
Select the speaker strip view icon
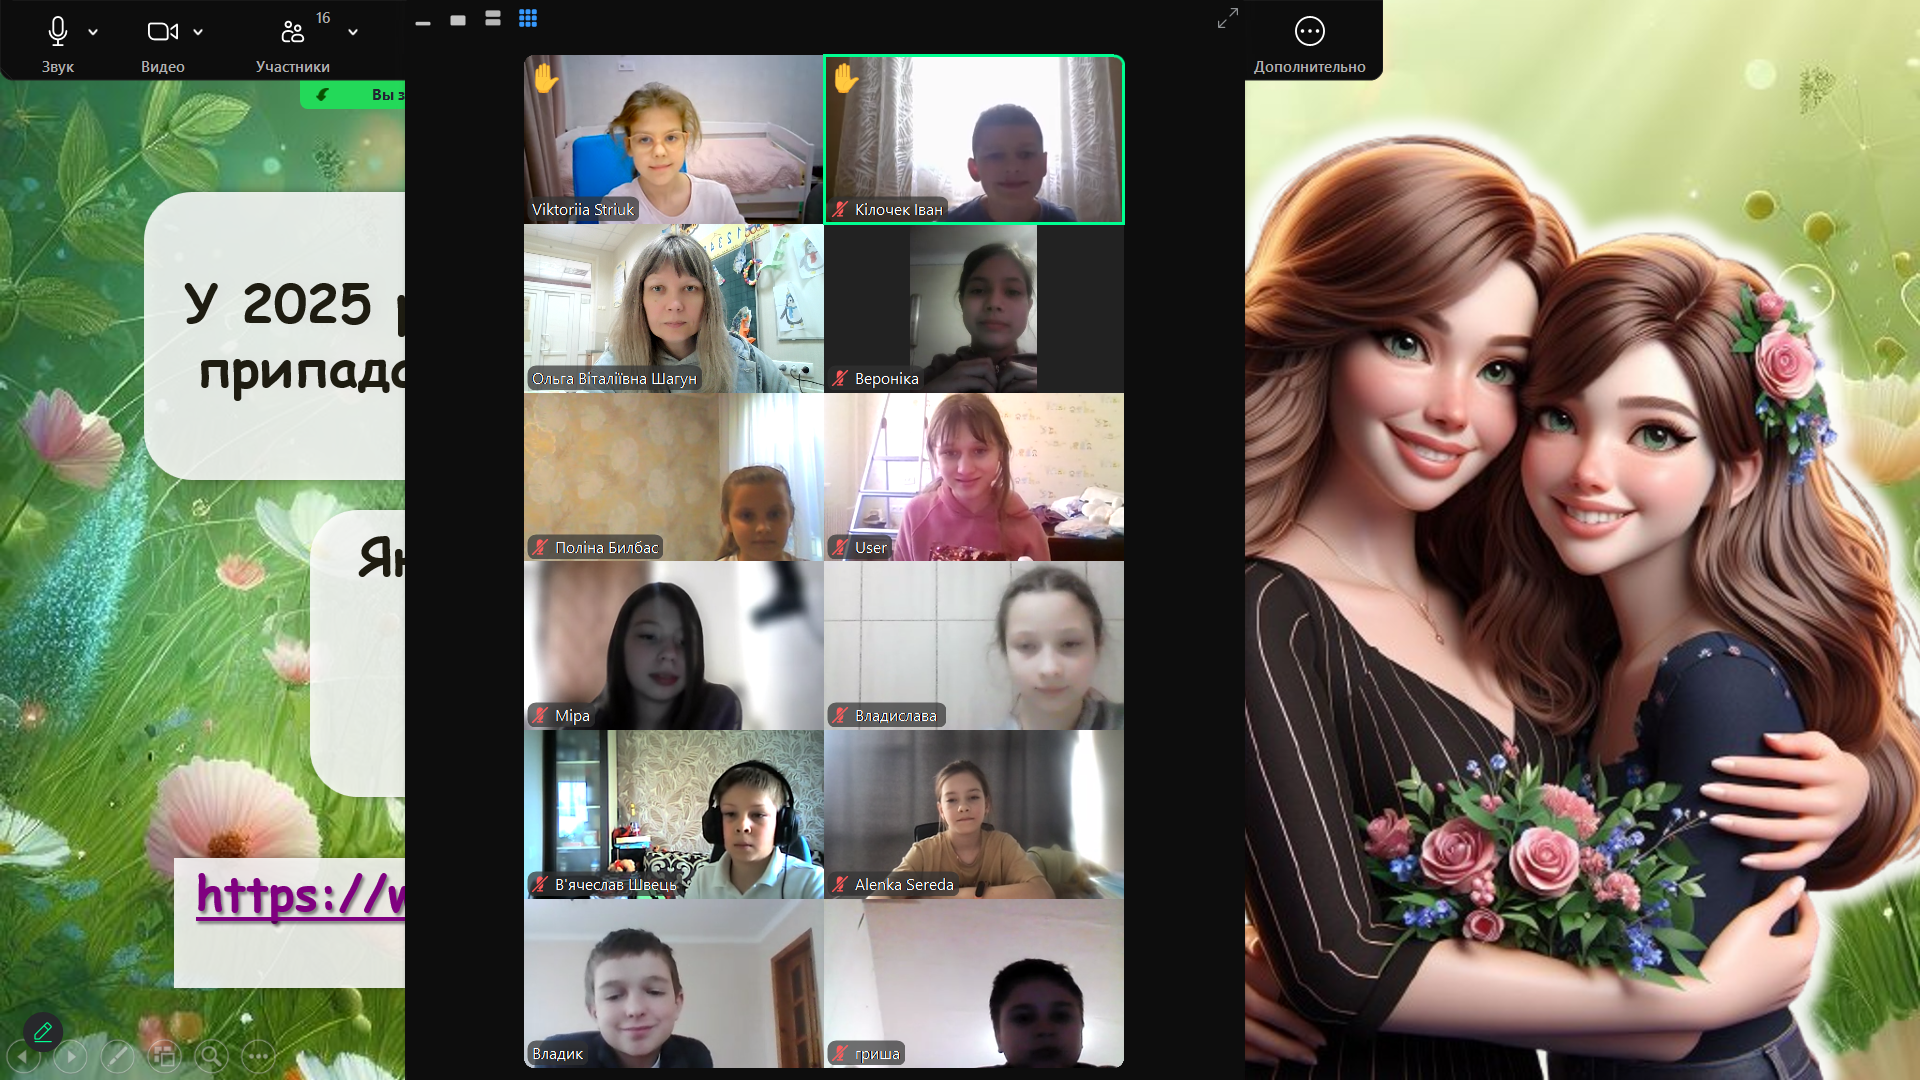pos(493,18)
